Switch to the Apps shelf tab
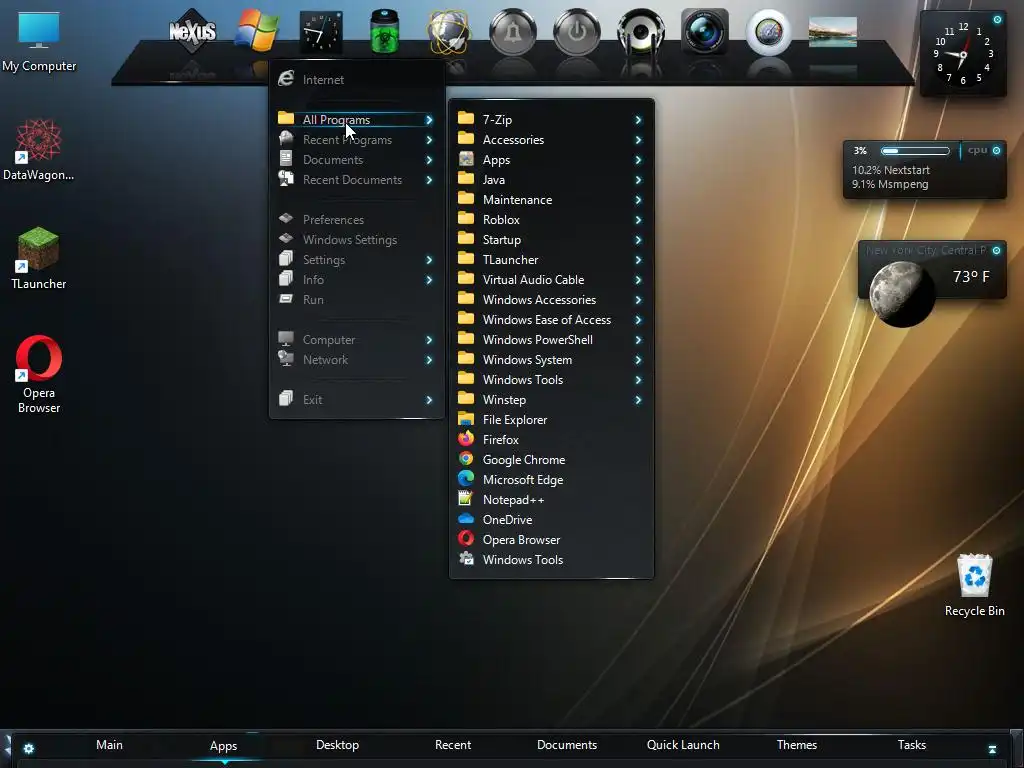The image size is (1024, 768). tap(223, 745)
